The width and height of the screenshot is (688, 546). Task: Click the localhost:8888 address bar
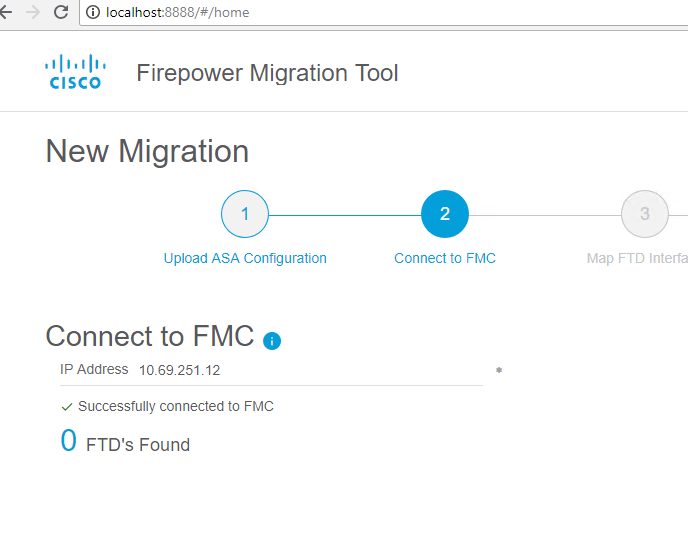pyautogui.click(x=383, y=12)
